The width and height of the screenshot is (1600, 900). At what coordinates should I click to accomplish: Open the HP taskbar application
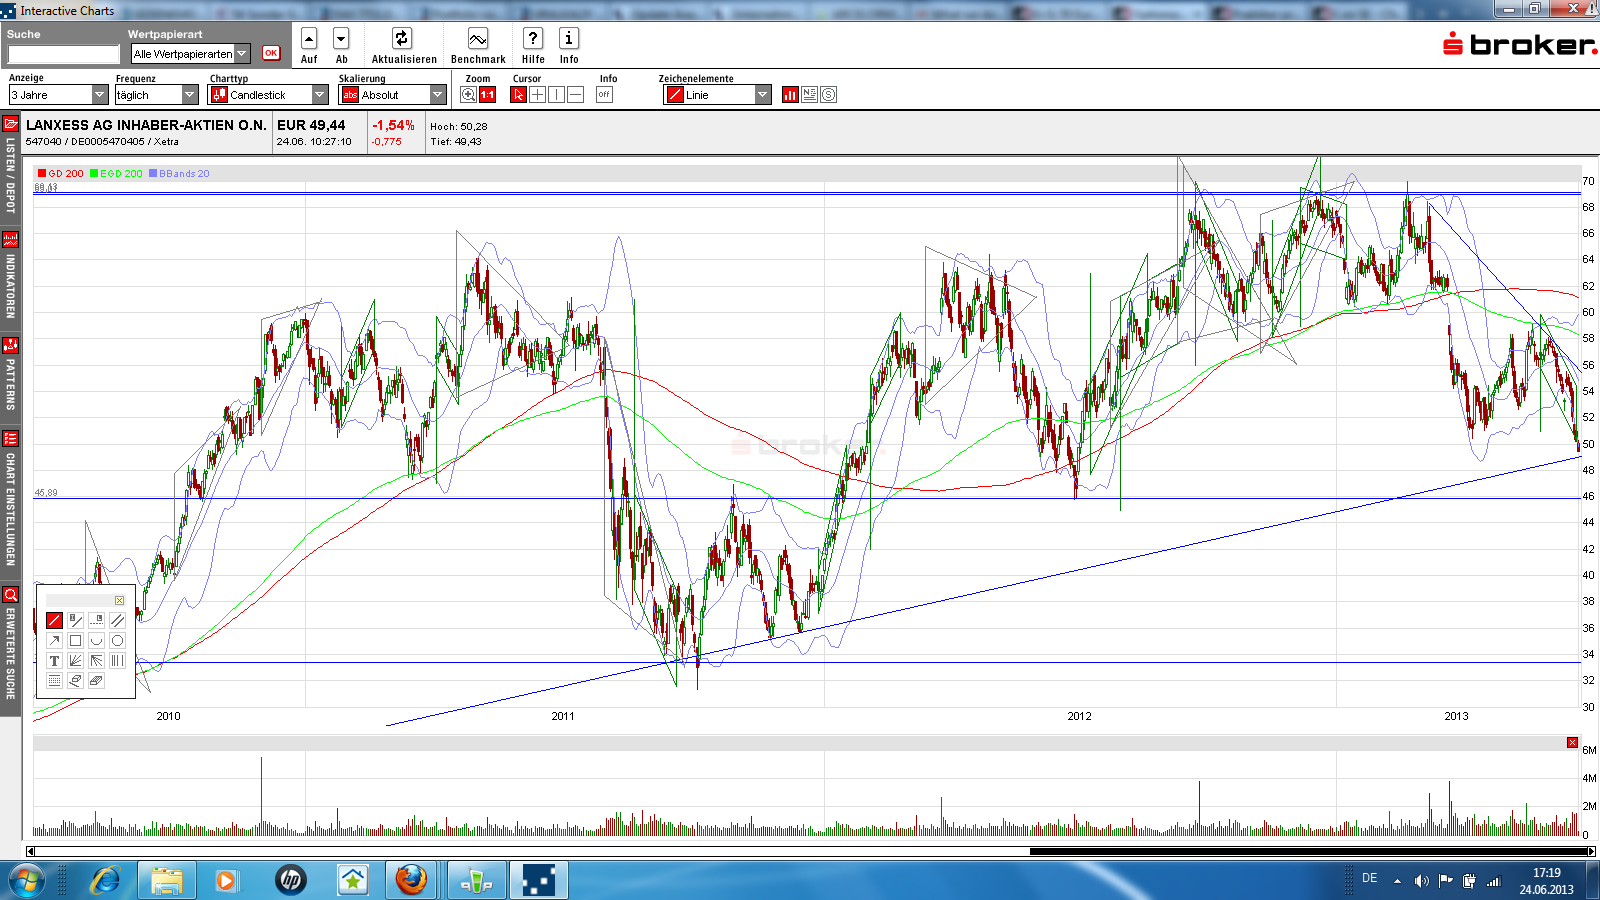click(x=291, y=881)
